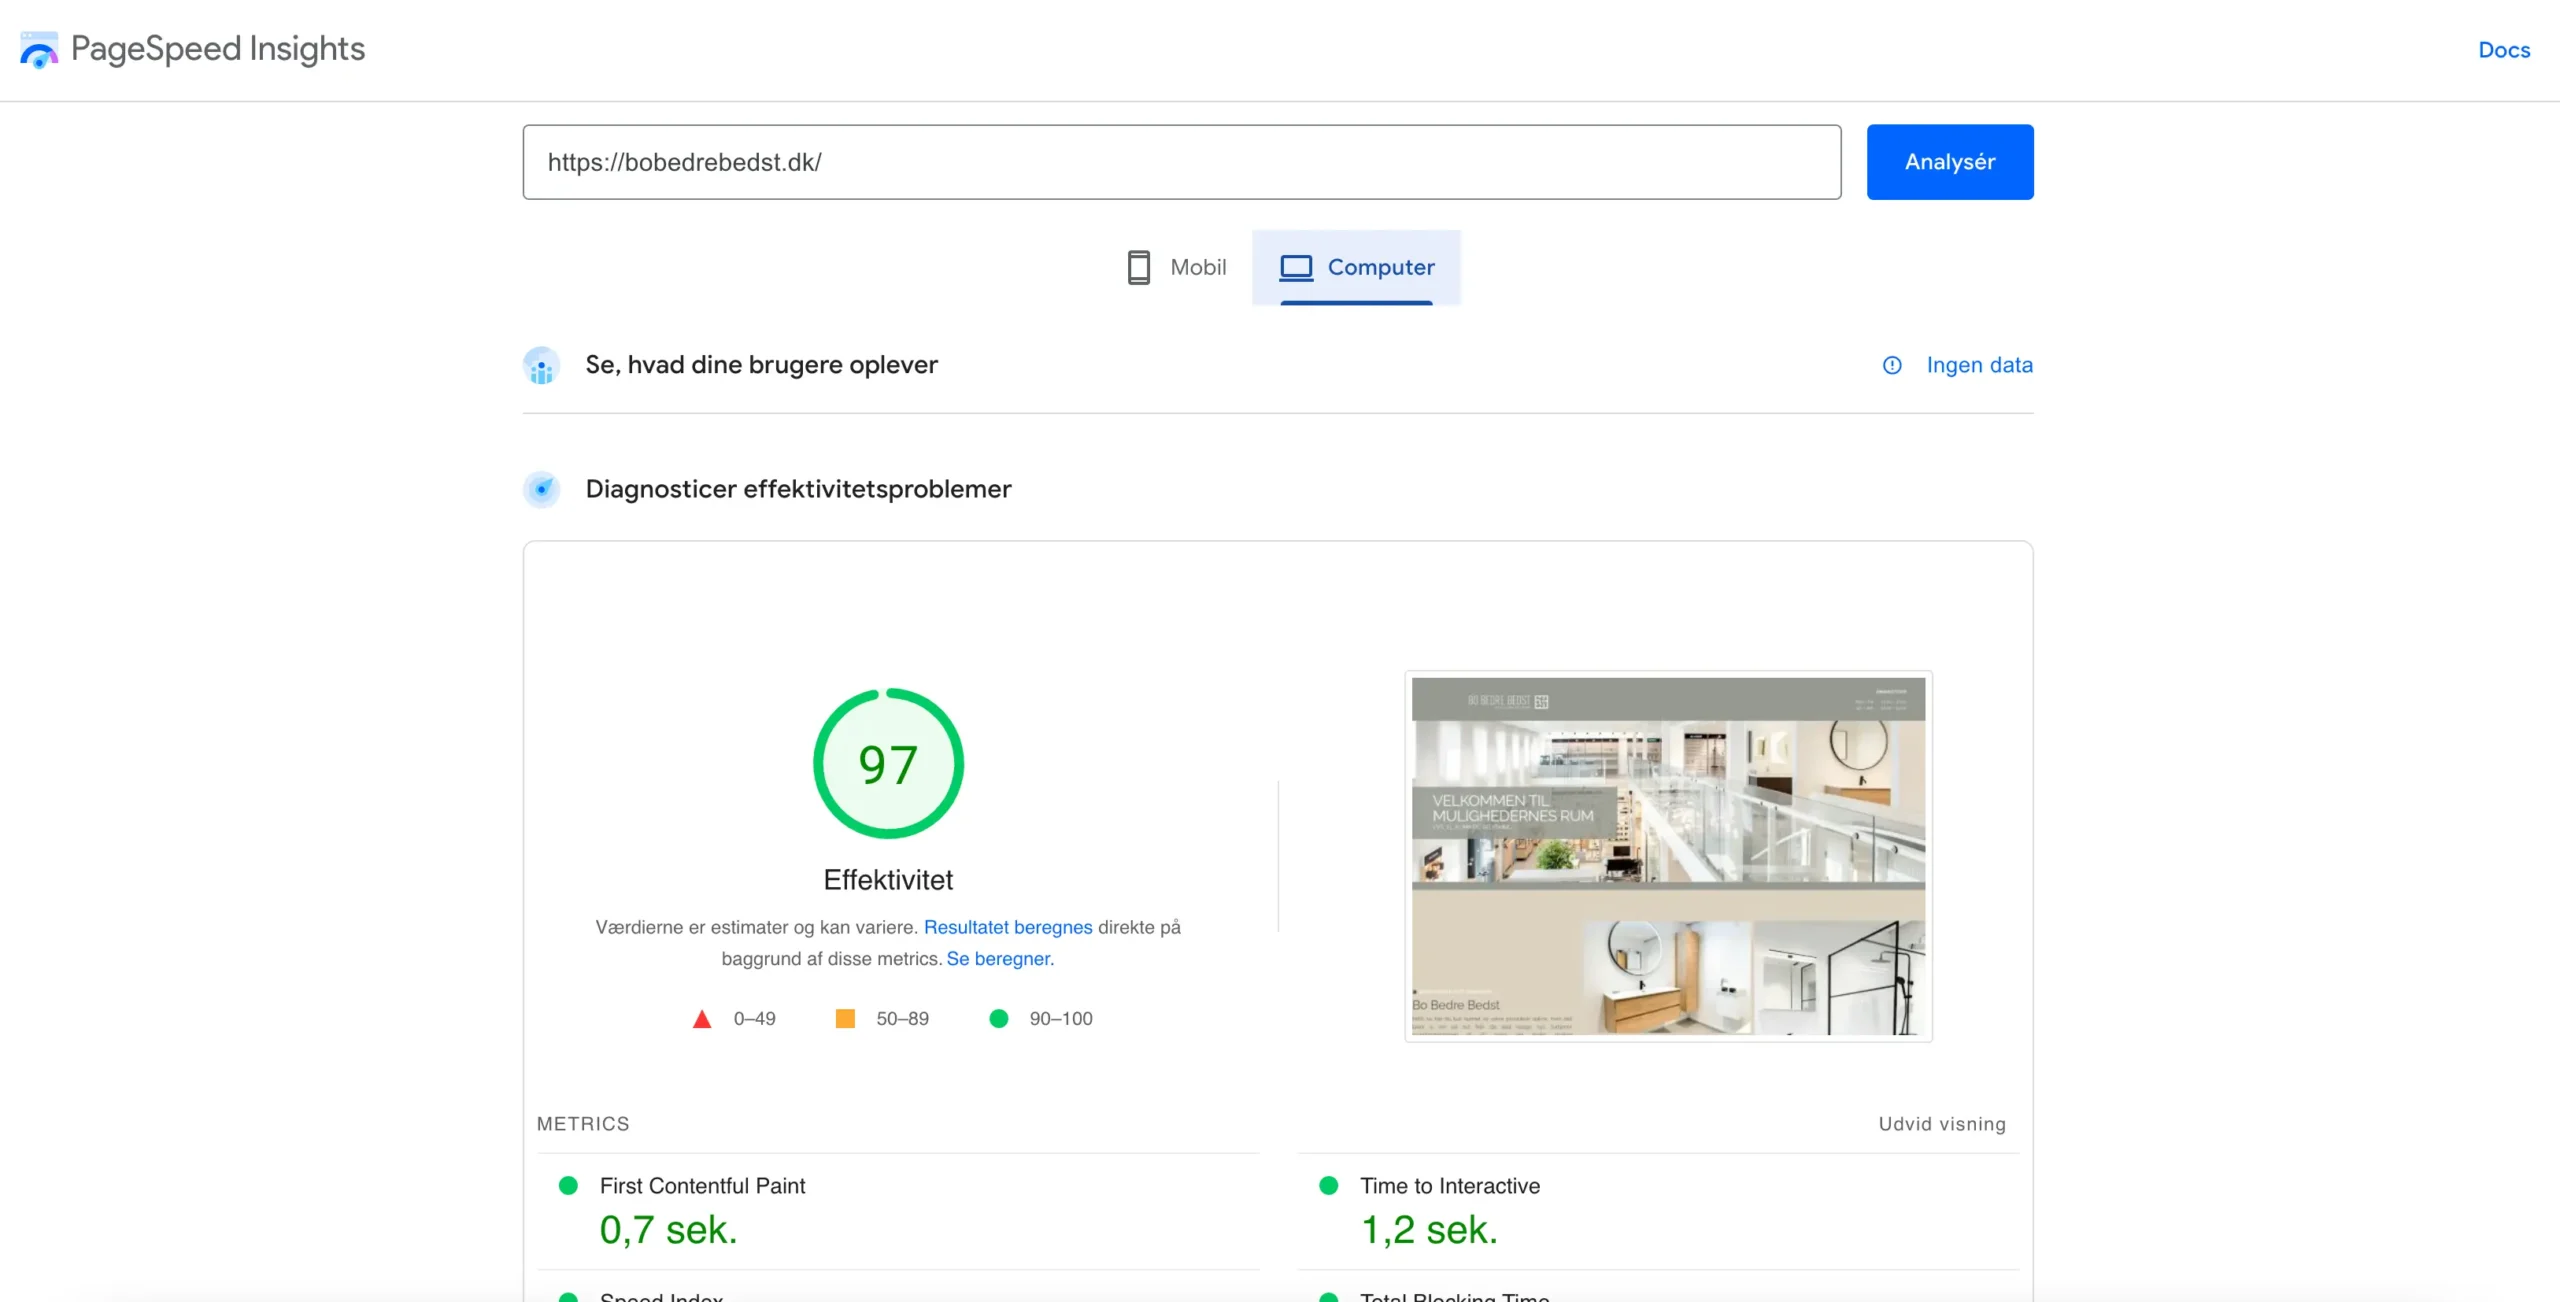Click Udvid visning to expand metrics
Screen dimensions: 2560x1302
tap(1942, 1124)
